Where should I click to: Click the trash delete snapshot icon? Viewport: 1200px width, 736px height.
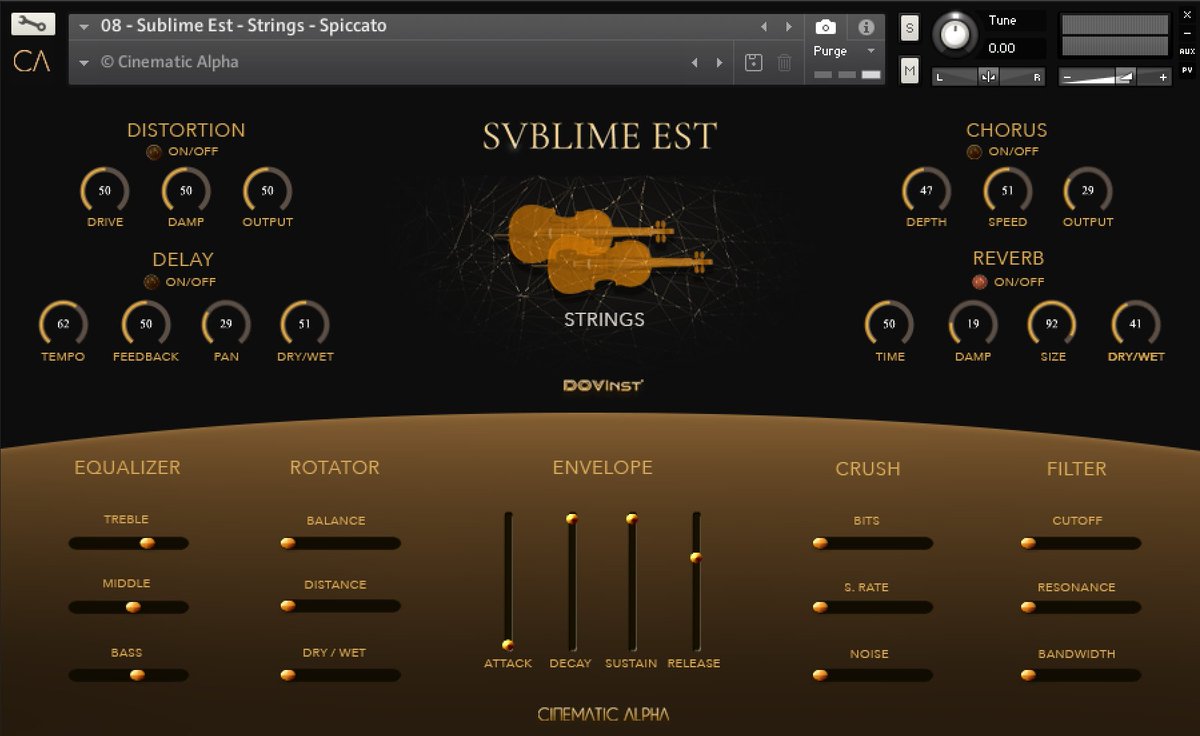pos(785,62)
